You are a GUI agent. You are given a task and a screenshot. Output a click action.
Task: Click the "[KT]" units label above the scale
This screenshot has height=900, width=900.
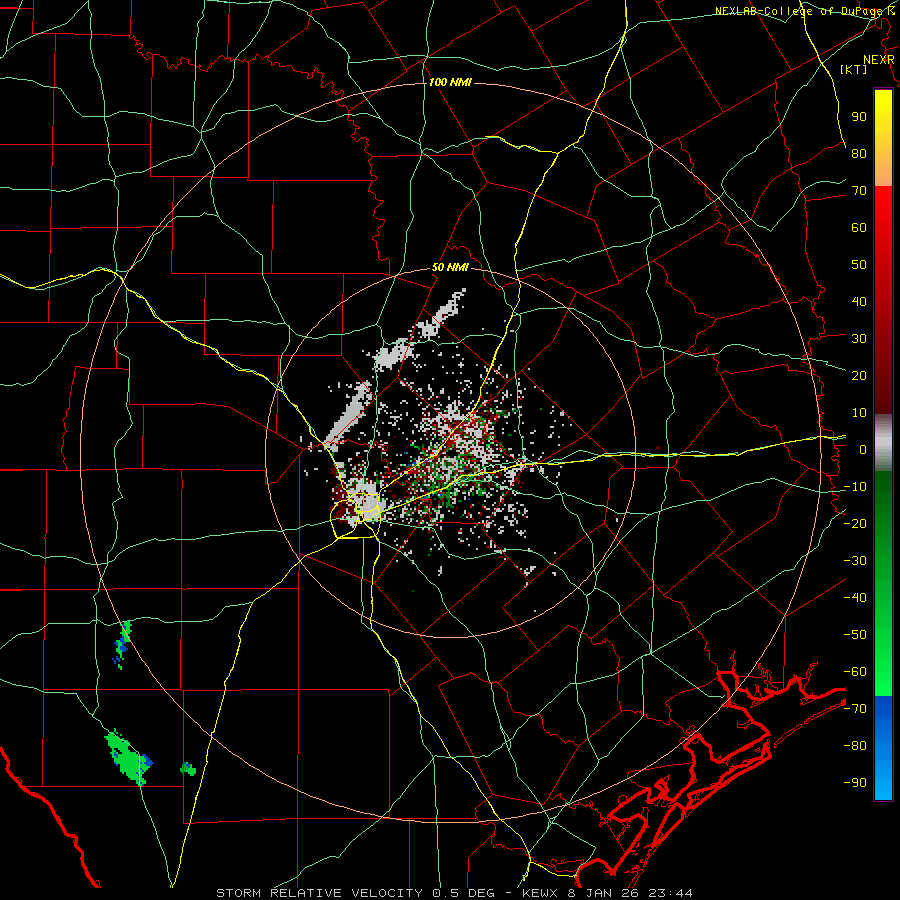pyautogui.click(x=854, y=69)
